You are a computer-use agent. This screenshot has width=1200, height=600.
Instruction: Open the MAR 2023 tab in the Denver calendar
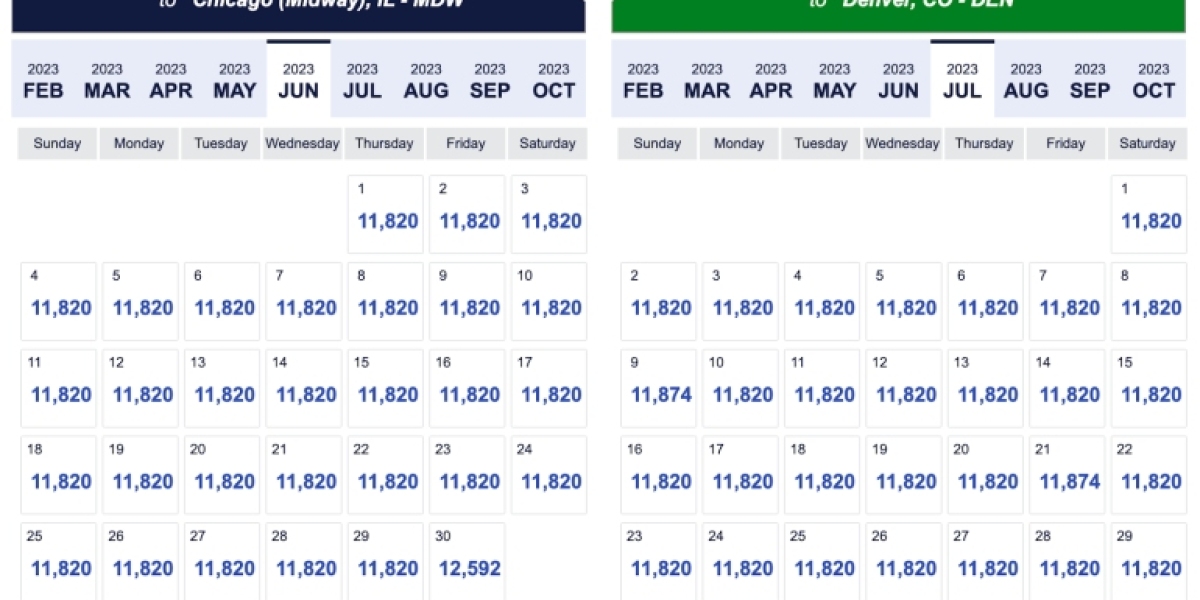(707, 80)
